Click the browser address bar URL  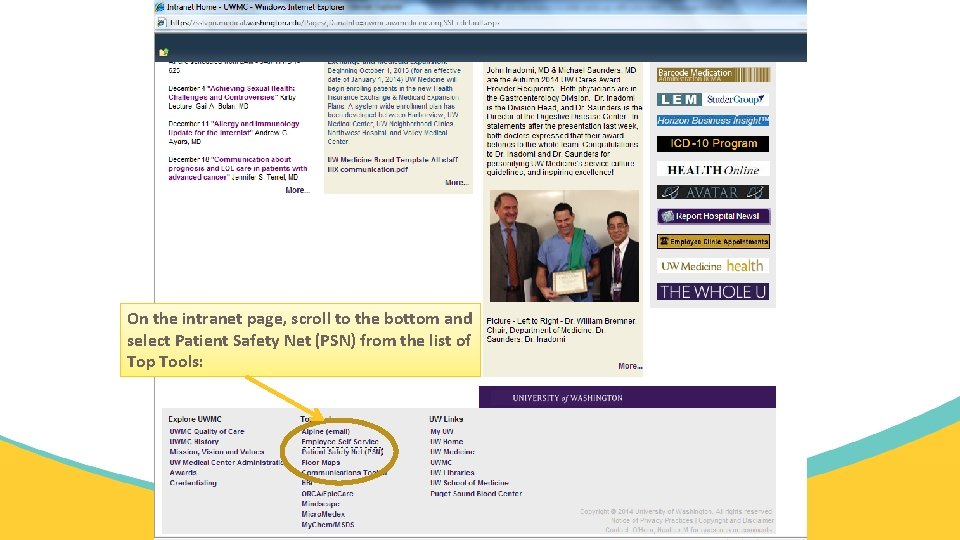[334, 23]
